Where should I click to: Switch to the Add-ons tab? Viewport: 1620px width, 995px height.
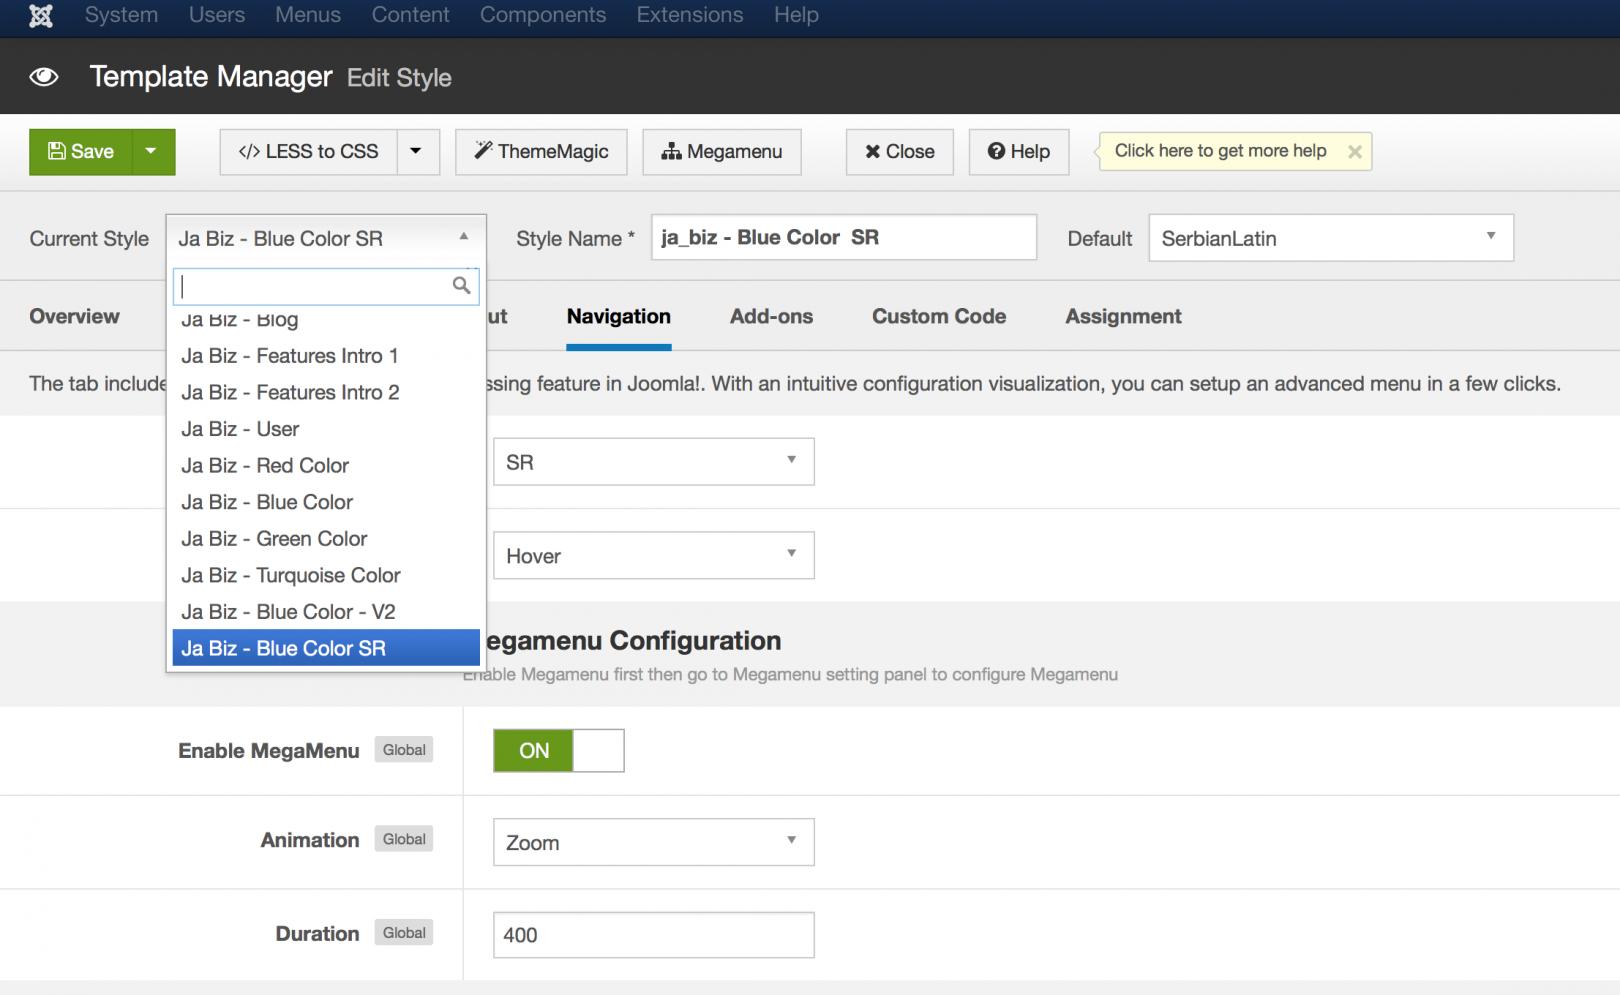tap(771, 316)
